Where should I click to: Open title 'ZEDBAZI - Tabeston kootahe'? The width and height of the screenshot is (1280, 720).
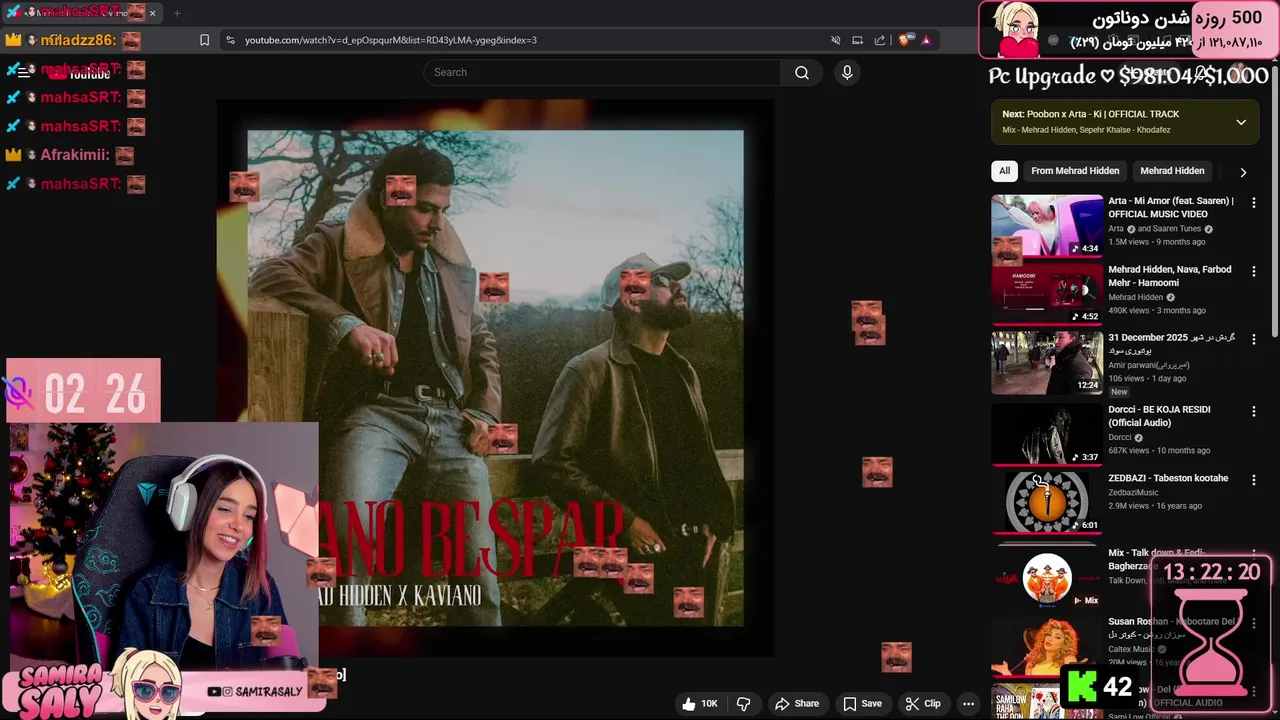point(1168,478)
